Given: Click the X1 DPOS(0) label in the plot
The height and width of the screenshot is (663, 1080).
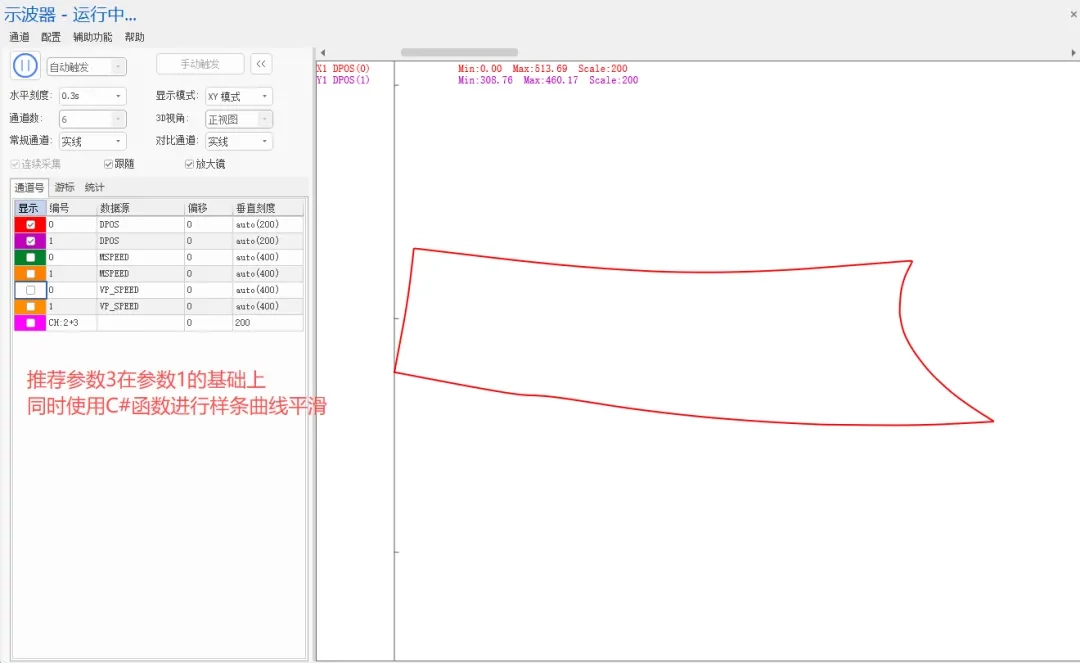Looking at the screenshot, I should coord(343,69).
